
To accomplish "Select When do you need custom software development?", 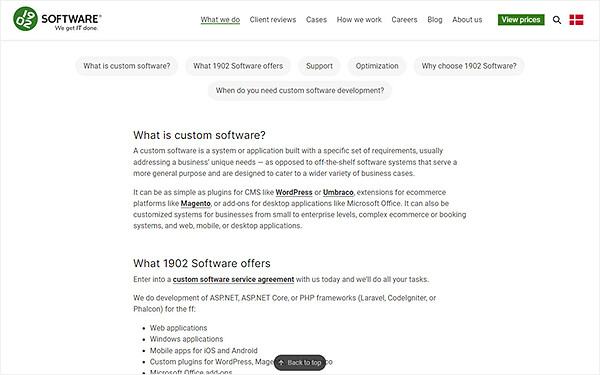I will pyautogui.click(x=300, y=90).
